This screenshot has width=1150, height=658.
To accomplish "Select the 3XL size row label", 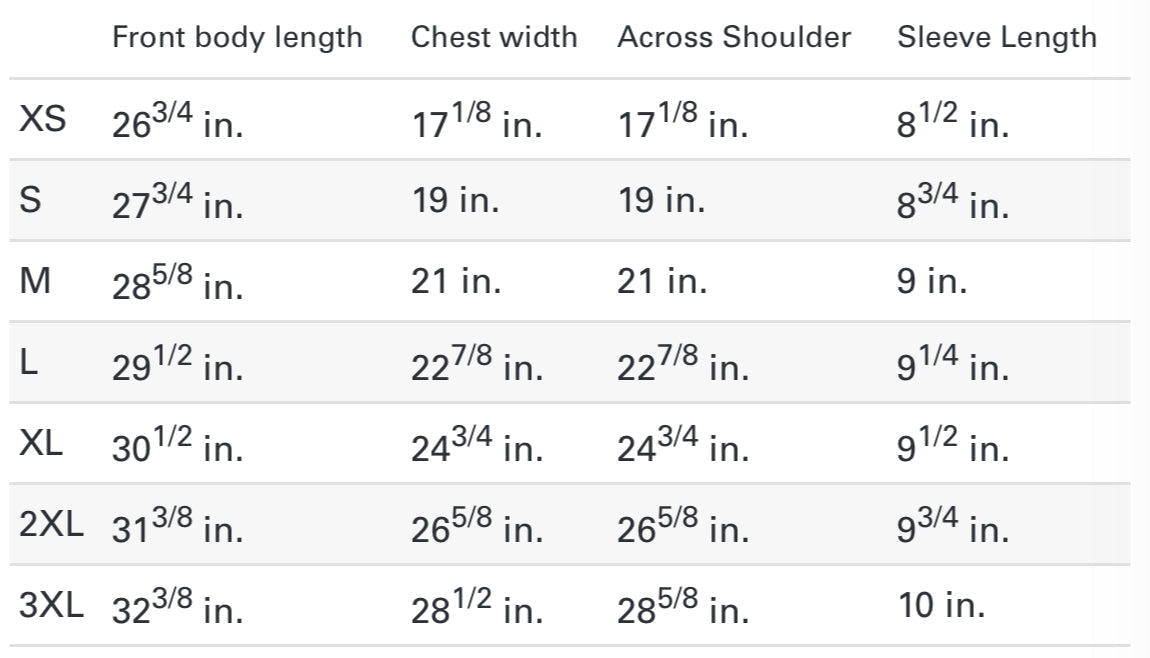I will point(51,605).
